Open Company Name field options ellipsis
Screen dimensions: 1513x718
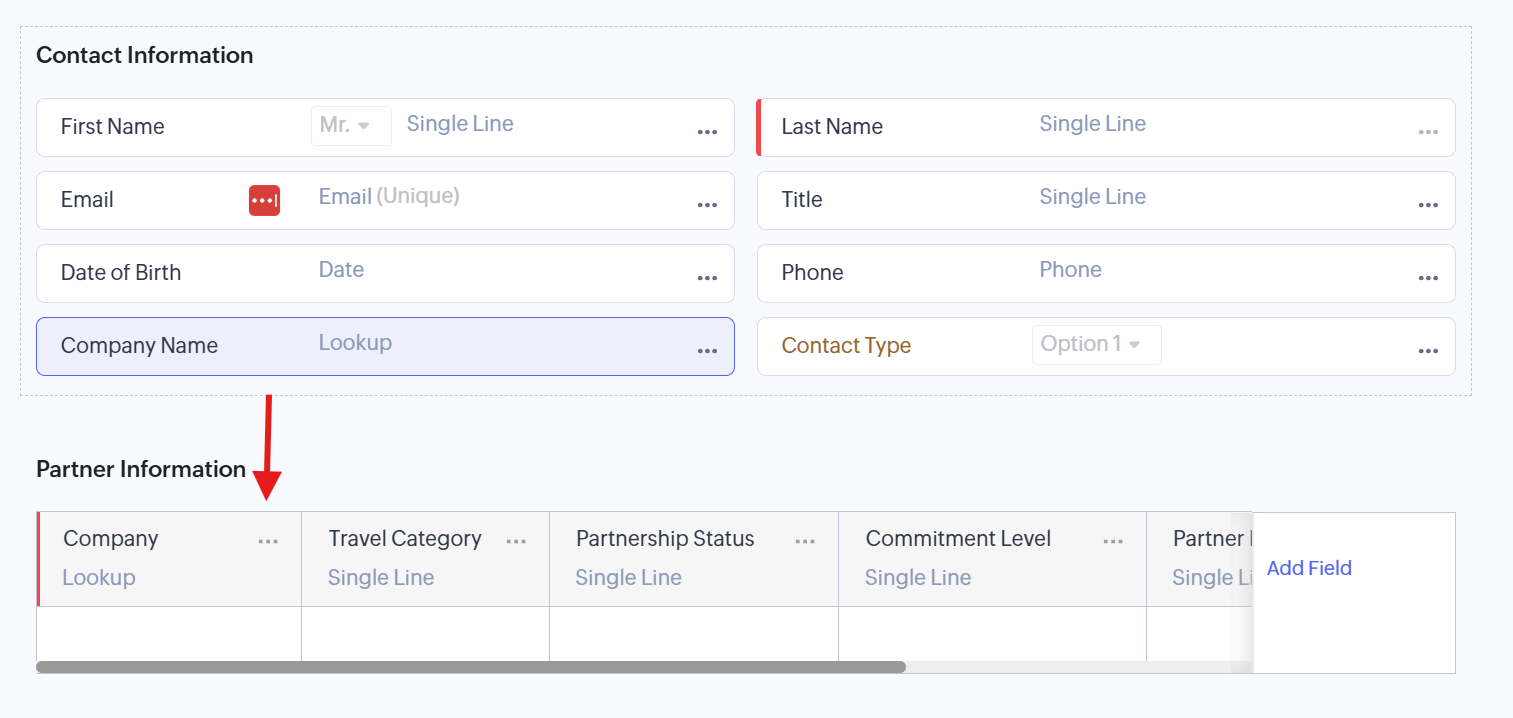click(707, 351)
